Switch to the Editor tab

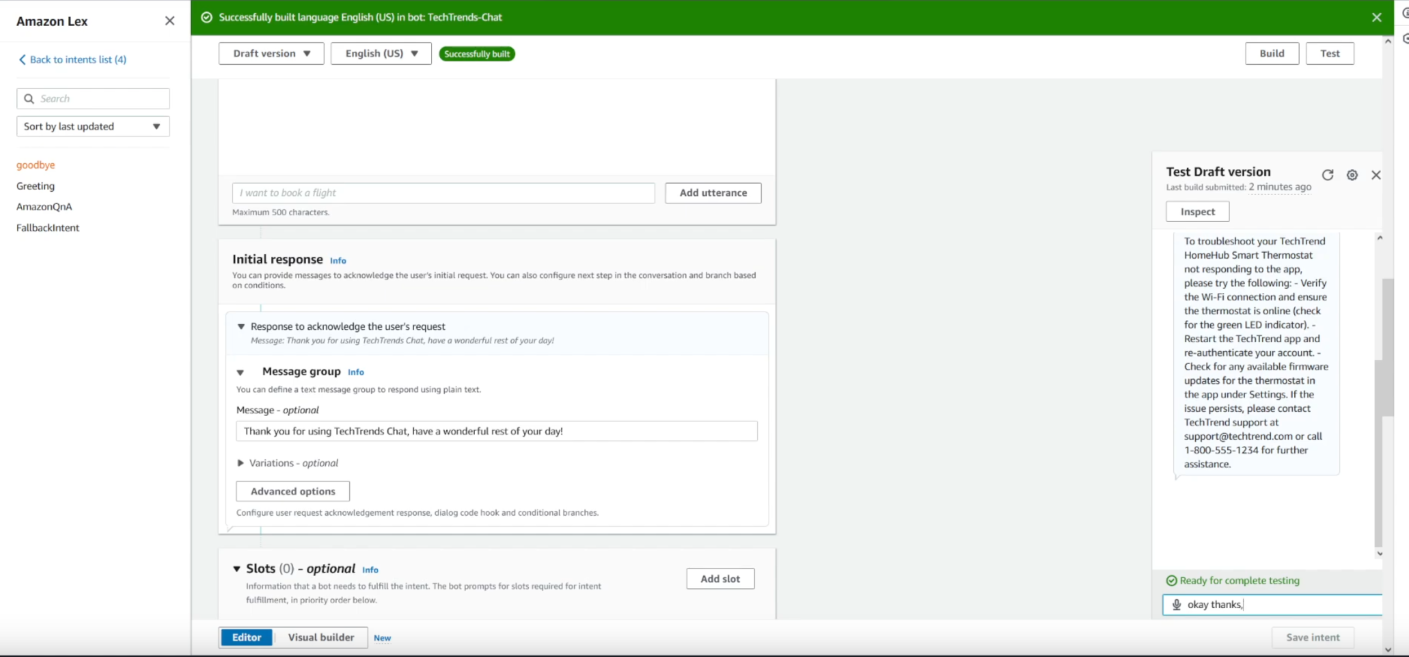tap(247, 637)
